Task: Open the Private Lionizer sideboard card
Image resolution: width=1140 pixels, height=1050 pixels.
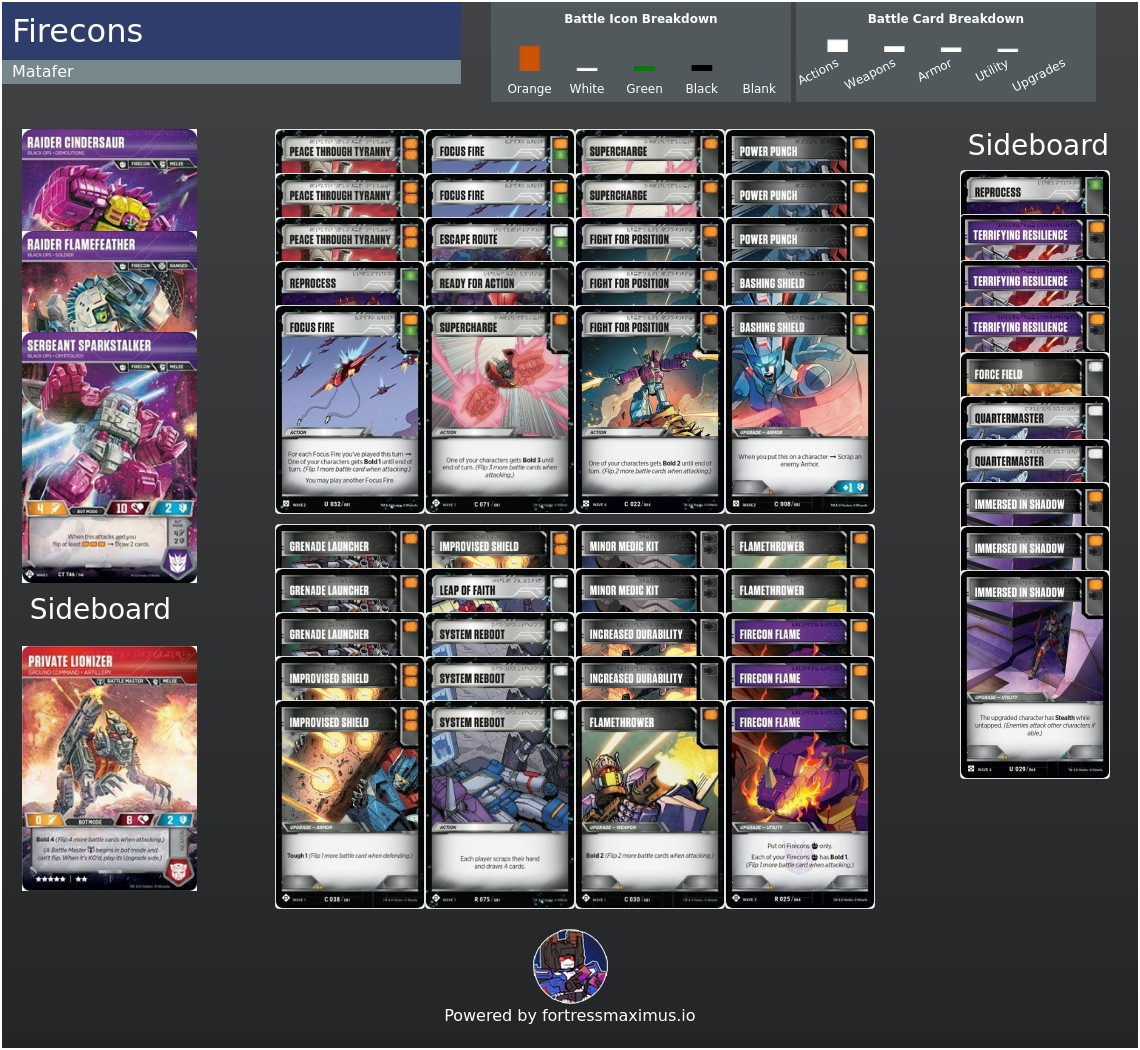Action: (x=109, y=768)
